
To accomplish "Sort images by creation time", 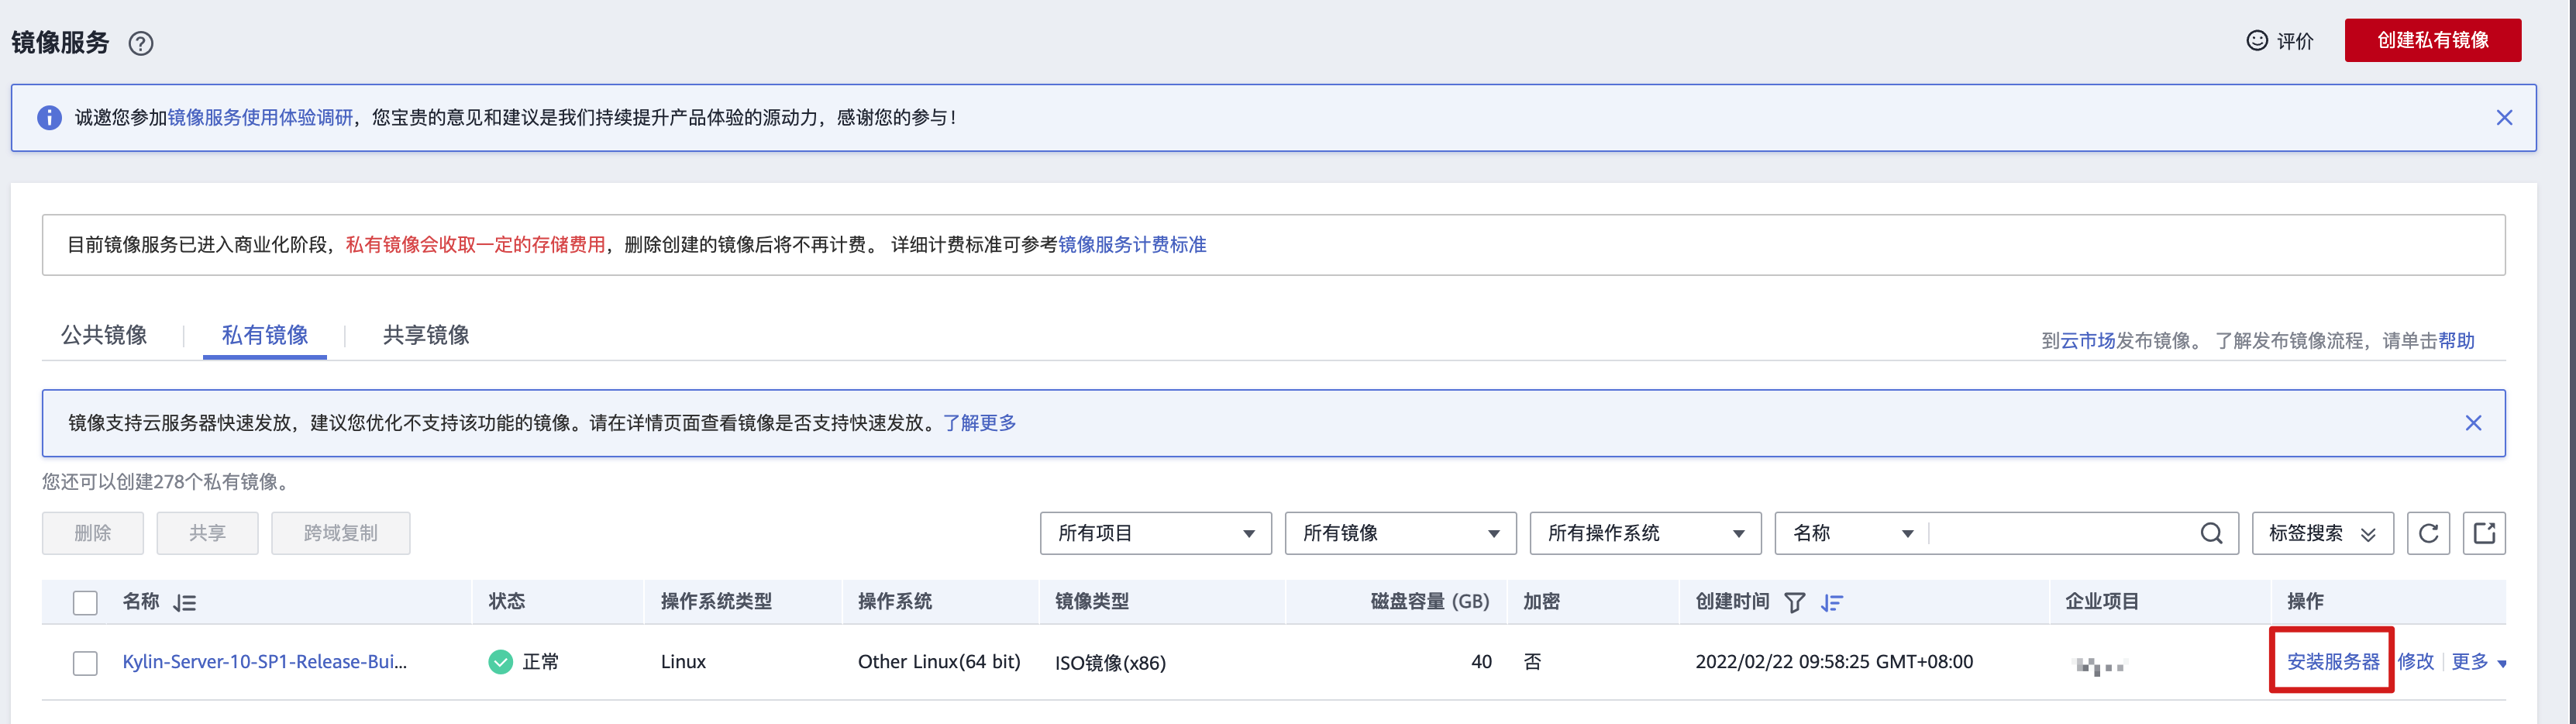I will [1831, 602].
